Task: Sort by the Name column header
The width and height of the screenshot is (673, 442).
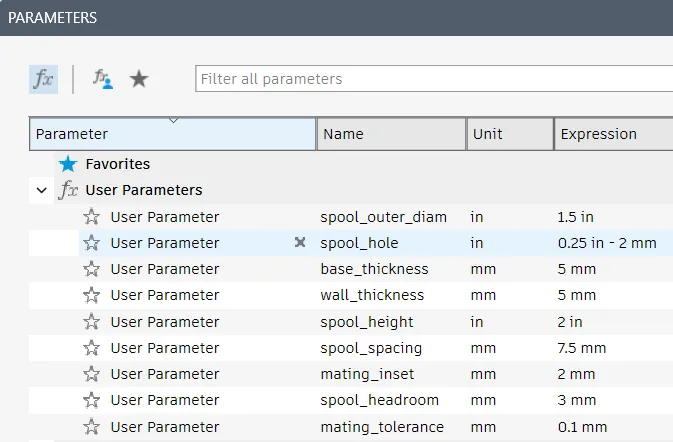Action: coord(391,134)
